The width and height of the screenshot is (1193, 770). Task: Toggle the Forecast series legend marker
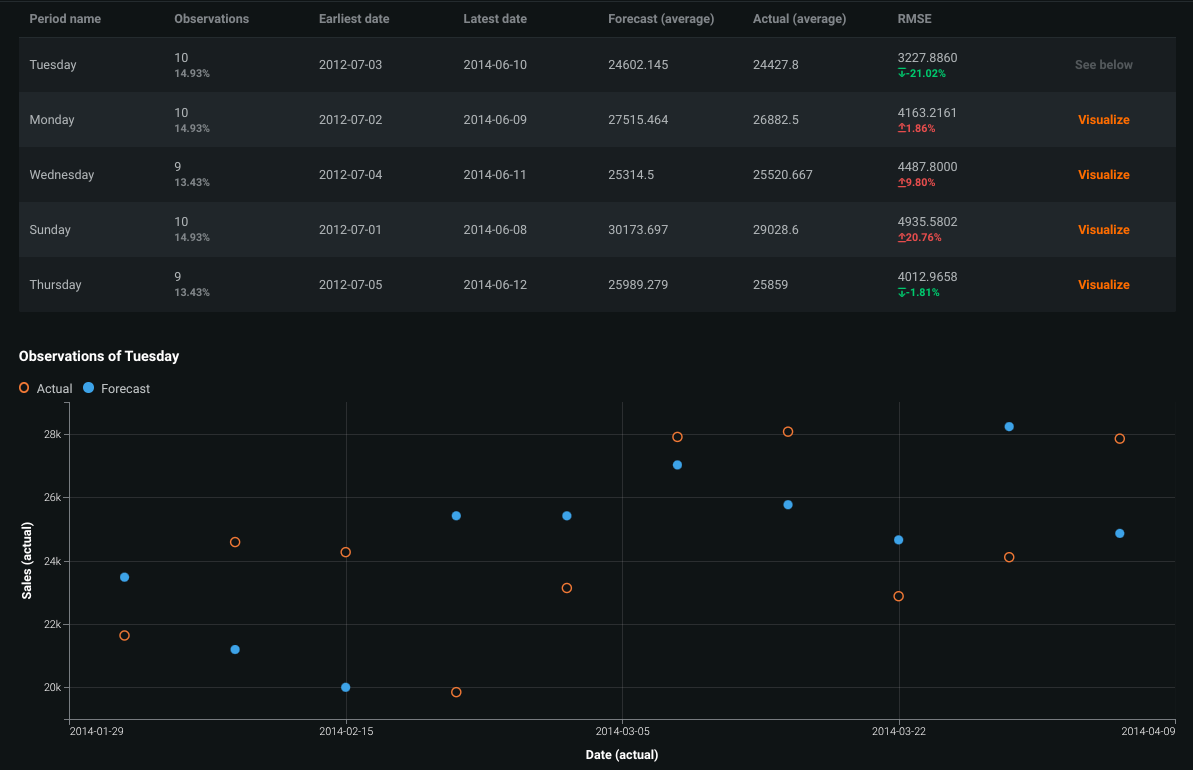tap(89, 388)
